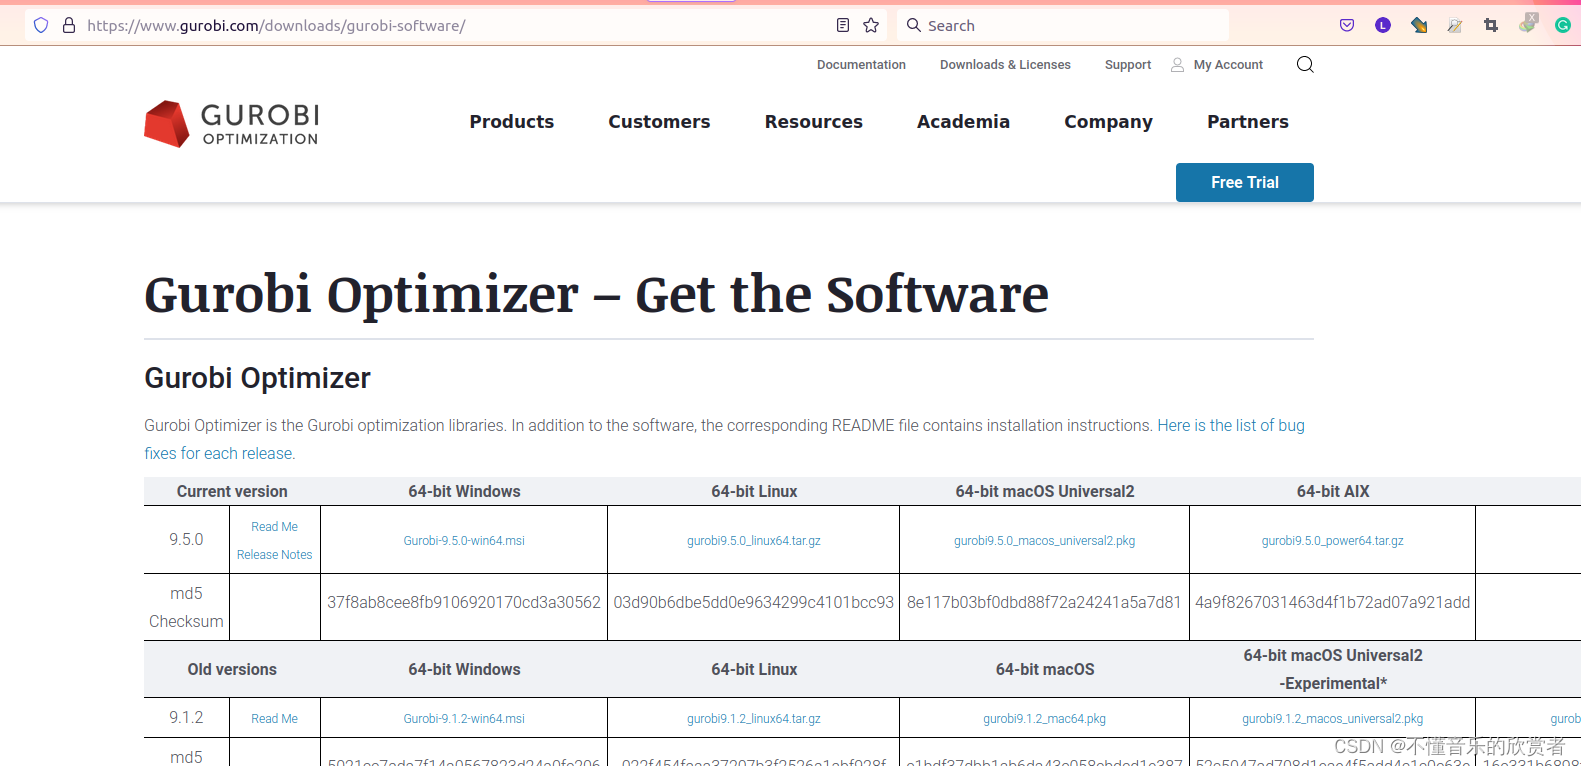Image resolution: width=1581 pixels, height=766 pixels.
Task: Open the Partners menu
Action: point(1248,122)
